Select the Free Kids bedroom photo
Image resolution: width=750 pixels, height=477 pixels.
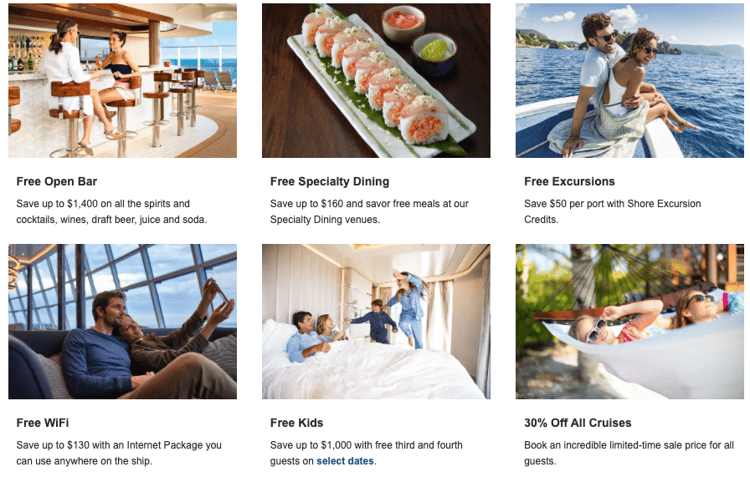pyautogui.click(x=376, y=322)
